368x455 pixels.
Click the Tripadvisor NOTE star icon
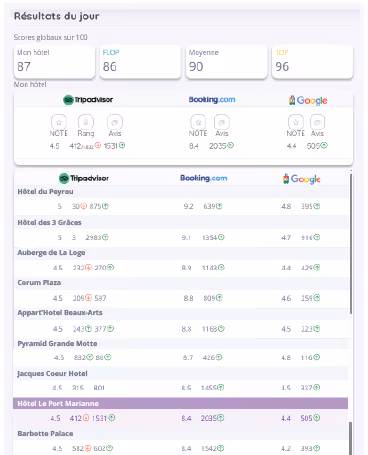pyautogui.click(x=59, y=122)
